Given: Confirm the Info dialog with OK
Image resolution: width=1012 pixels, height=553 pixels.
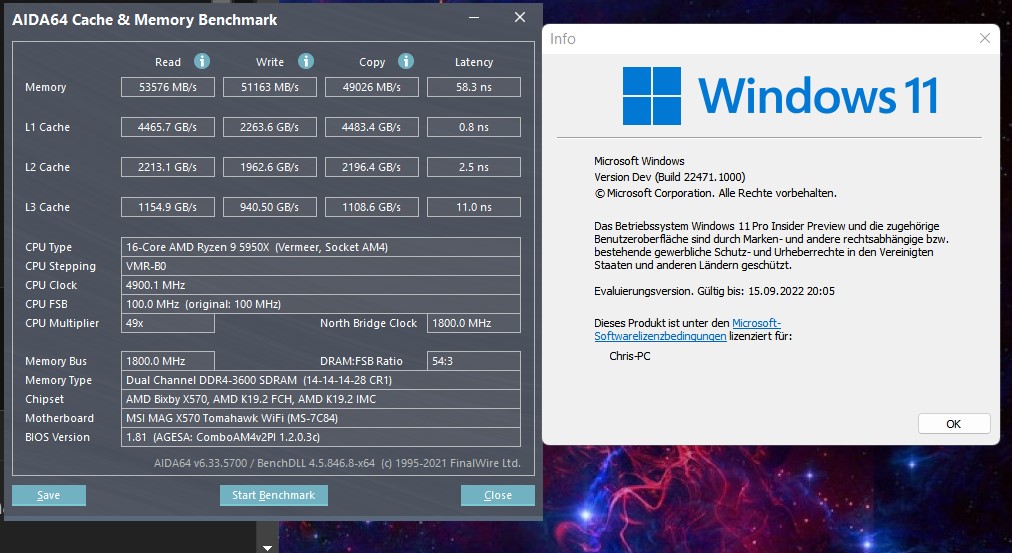Looking at the screenshot, I should click(x=954, y=424).
